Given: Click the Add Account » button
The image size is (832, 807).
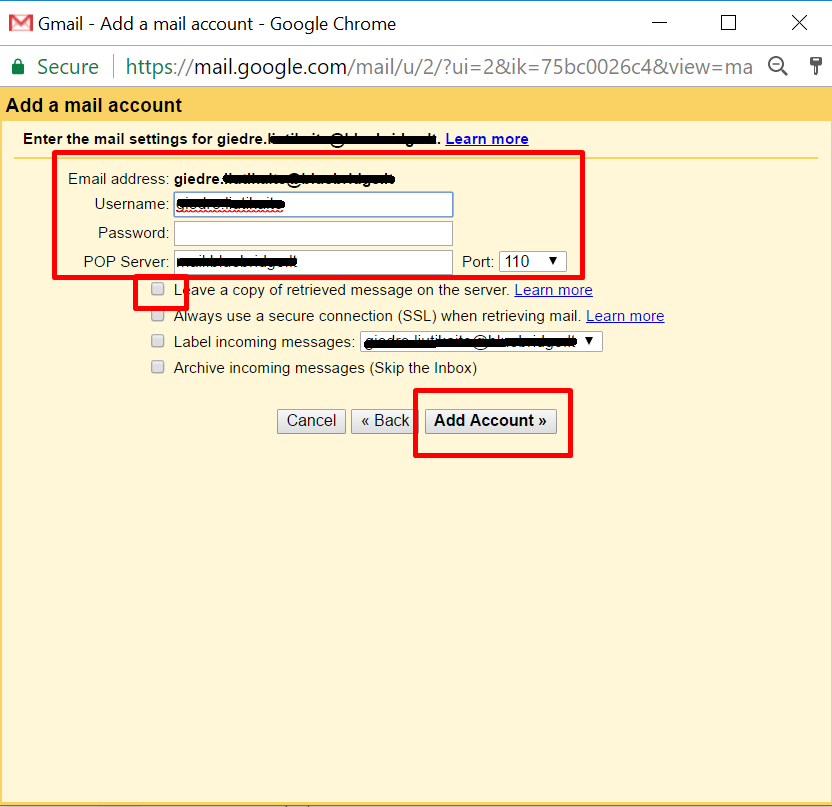Looking at the screenshot, I should pyautogui.click(x=491, y=421).
